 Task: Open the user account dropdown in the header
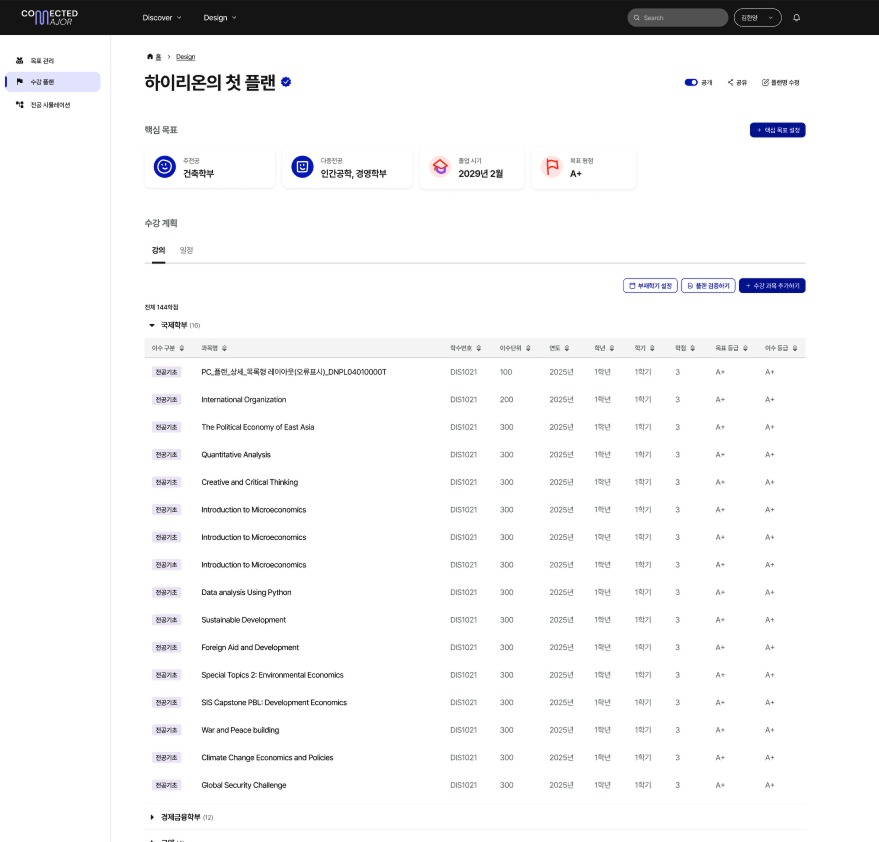click(757, 18)
